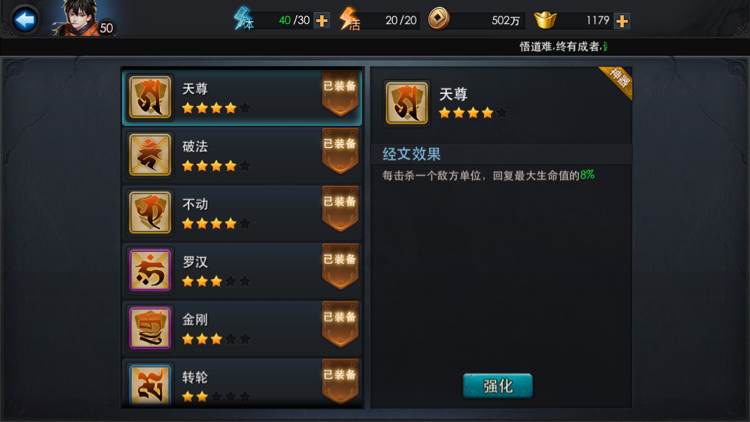This screenshot has width=750, height=422.
Task: Select the 天尊 entry in the list
Action: [243, 97]
